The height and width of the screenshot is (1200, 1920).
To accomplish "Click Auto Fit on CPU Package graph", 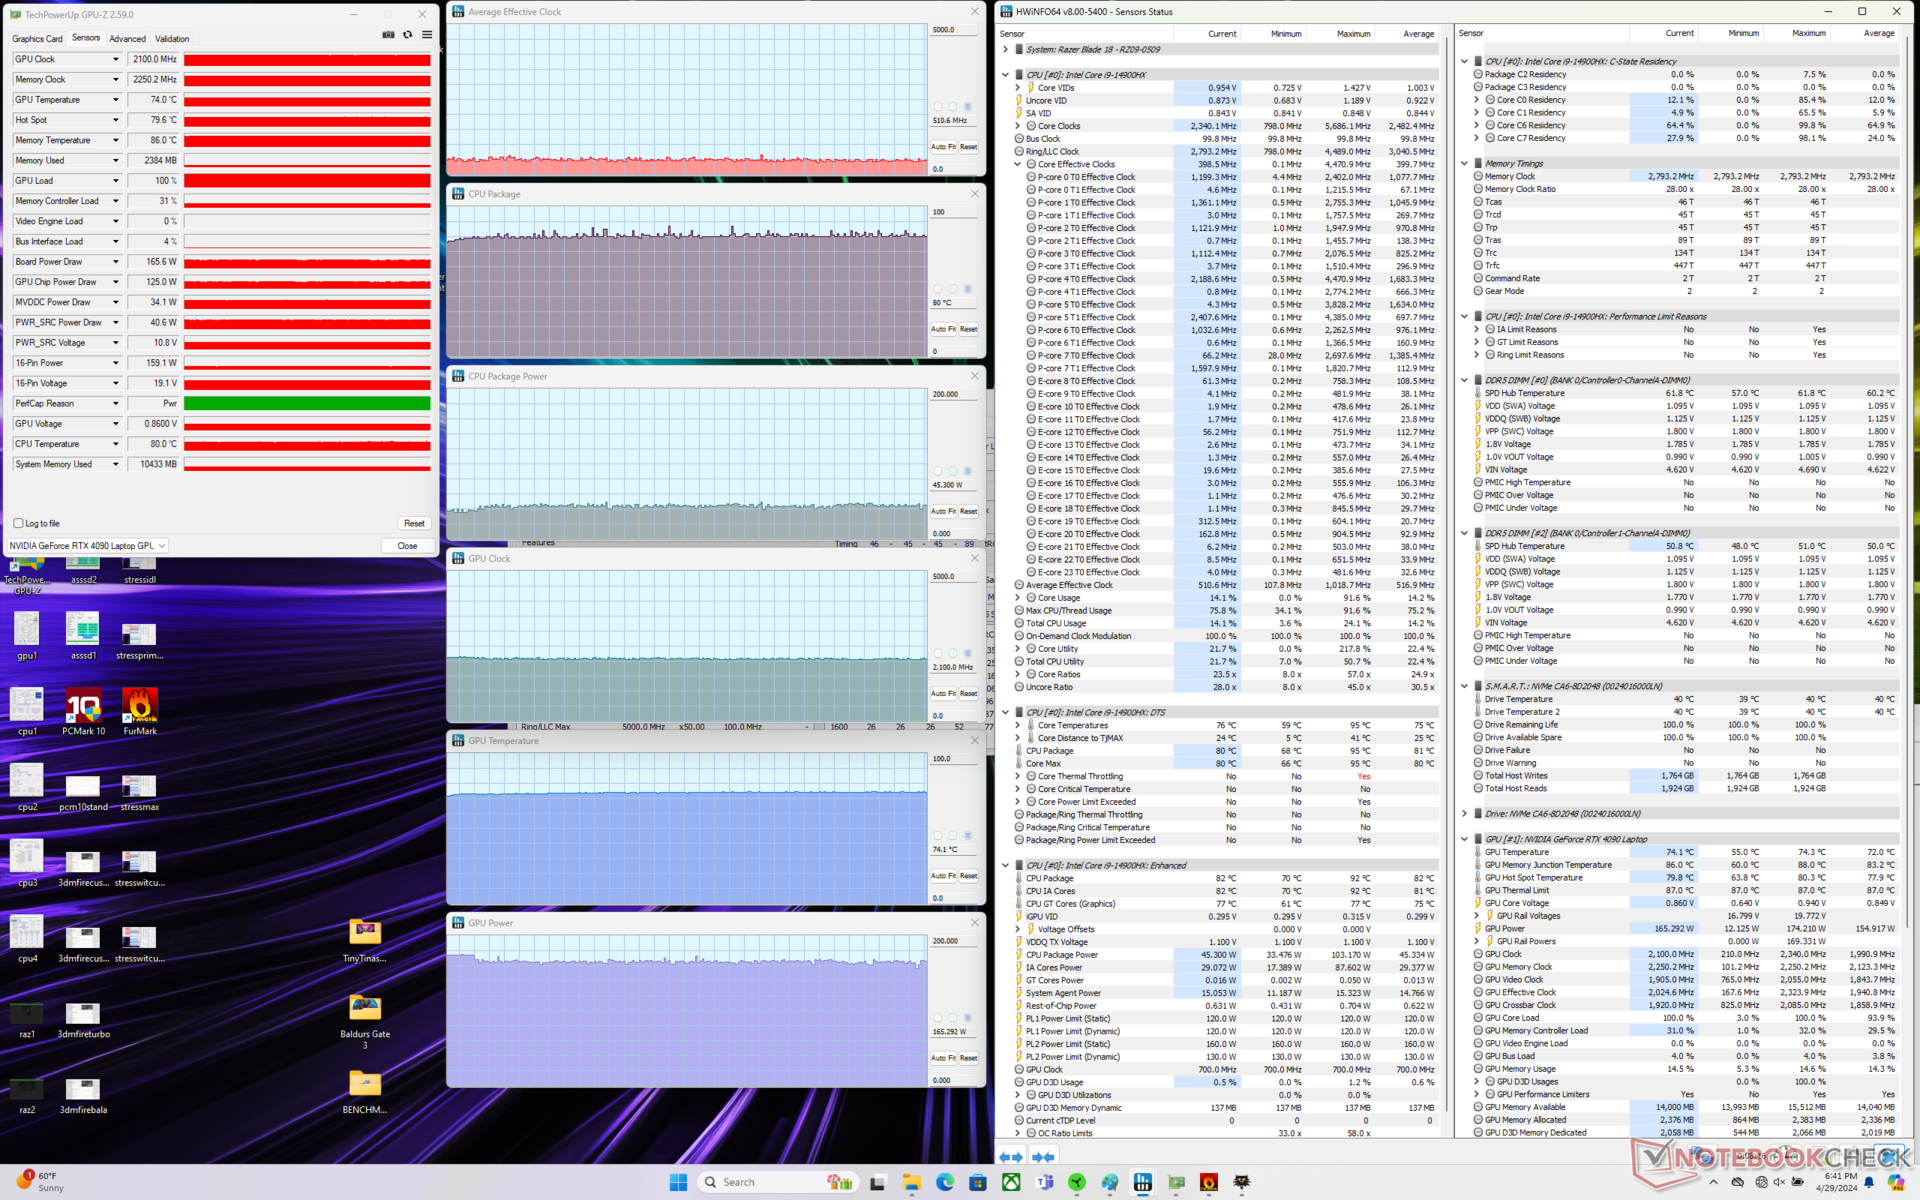I will click(943, 329).
